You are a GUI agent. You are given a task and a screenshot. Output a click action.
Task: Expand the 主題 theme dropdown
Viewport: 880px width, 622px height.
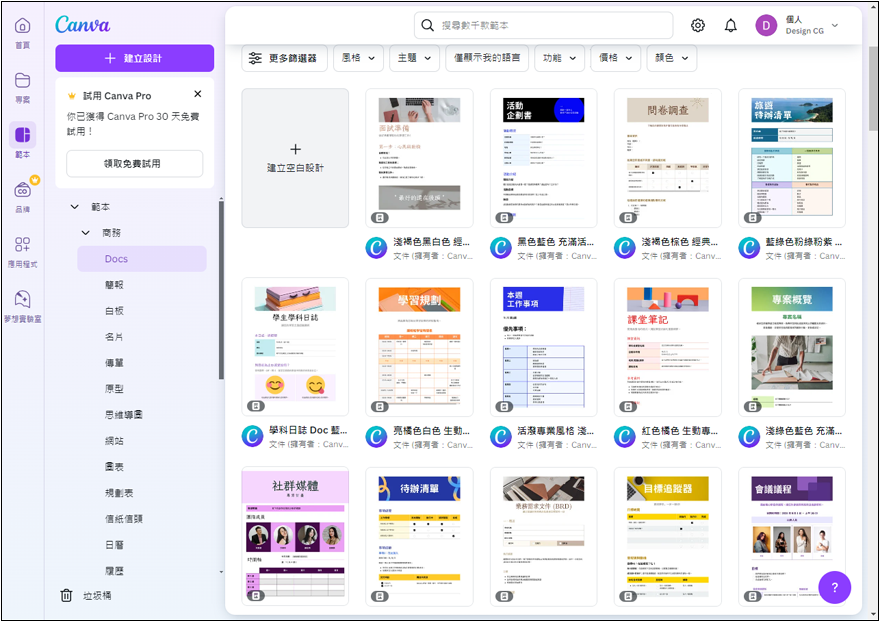point(414,58)
